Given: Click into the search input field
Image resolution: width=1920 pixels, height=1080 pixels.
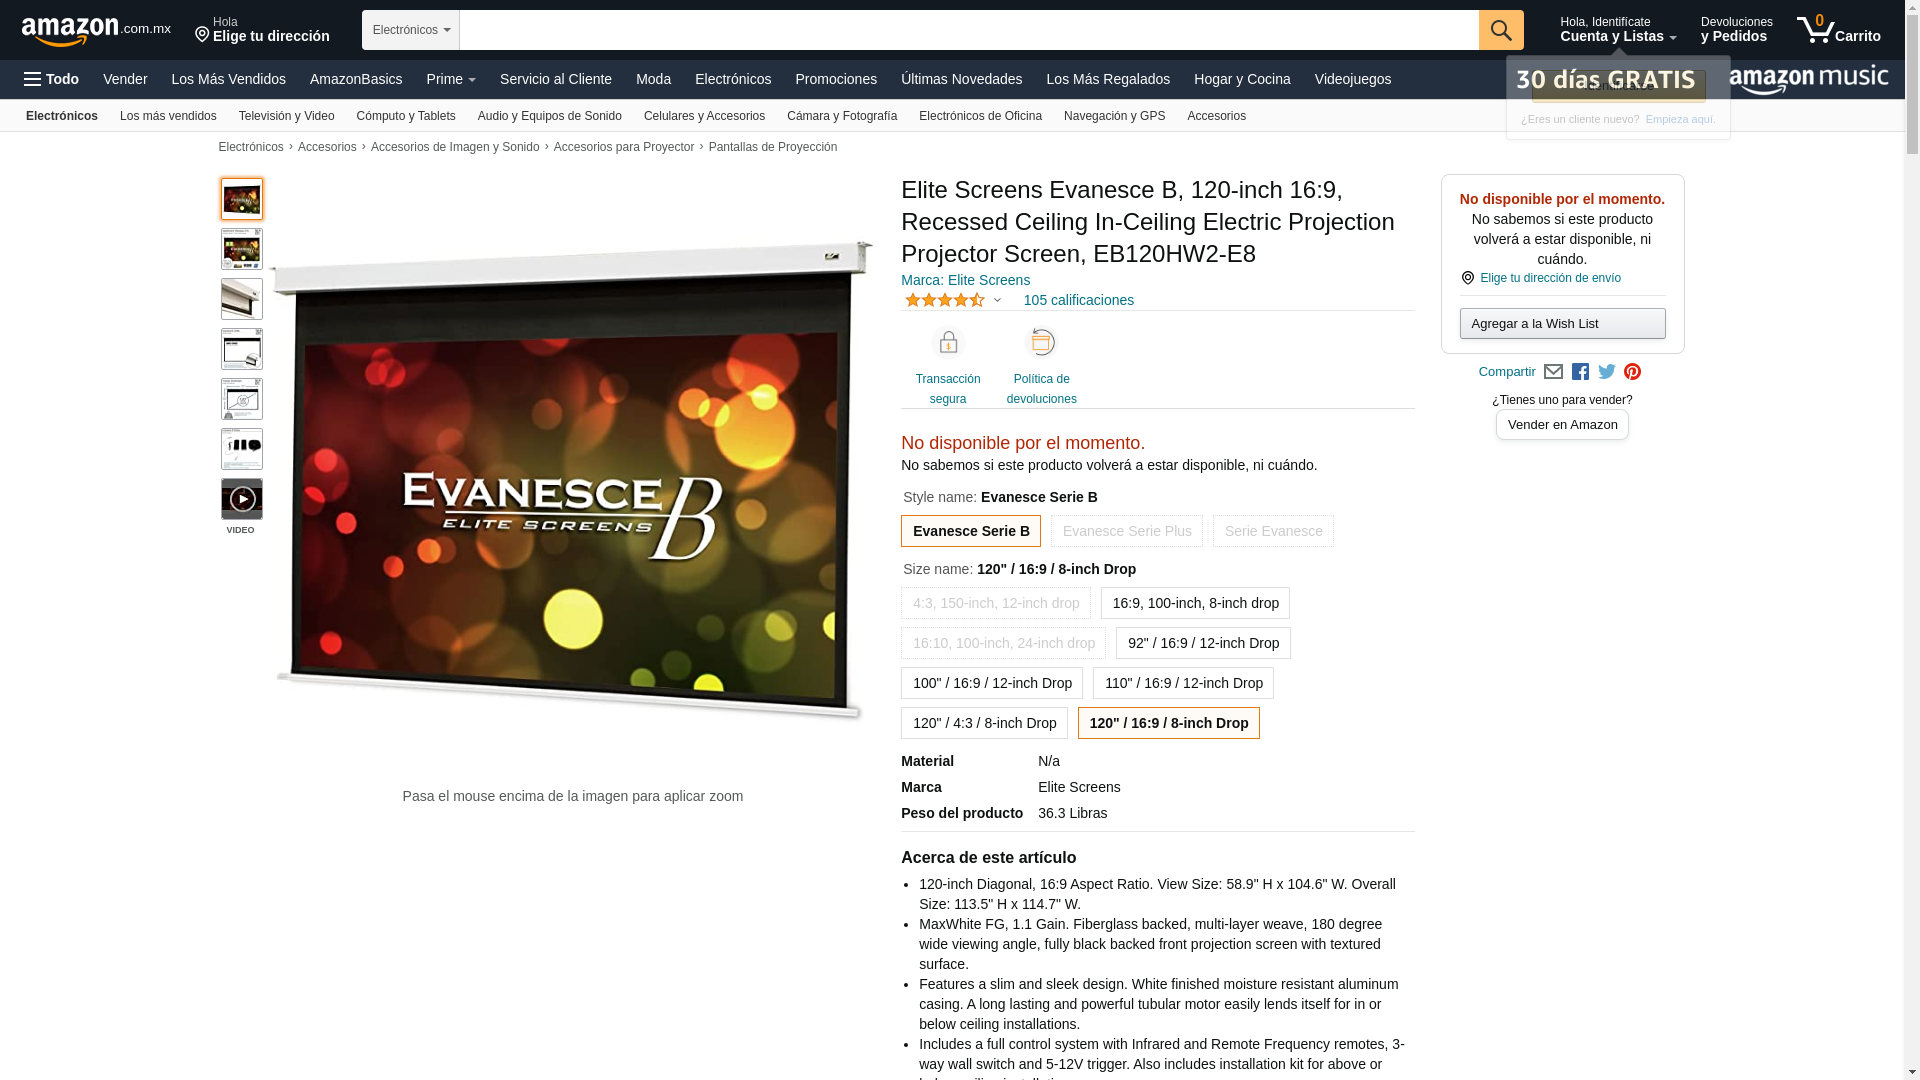Looking at the screenshot, I should point(968,30).
